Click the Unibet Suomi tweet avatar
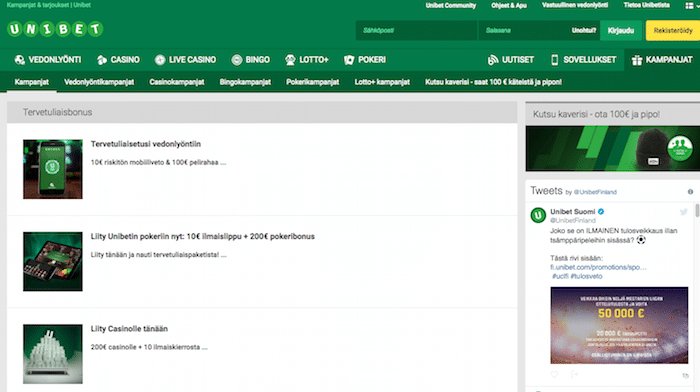 tap(538, 215)
